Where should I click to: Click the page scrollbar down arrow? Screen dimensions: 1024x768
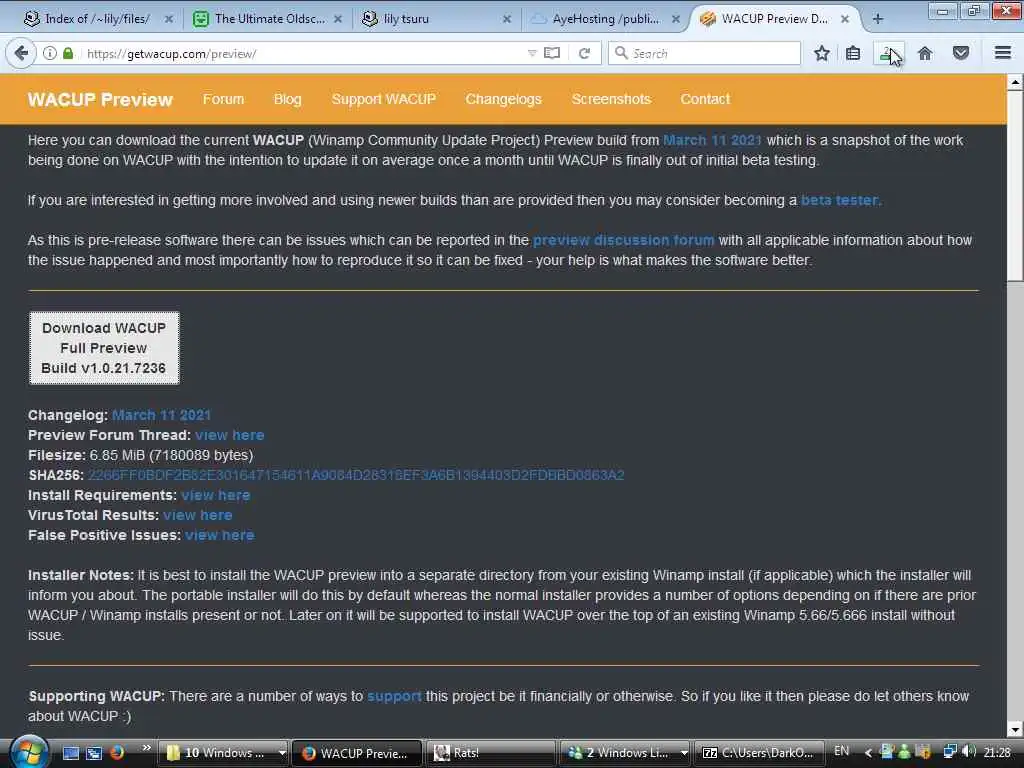point(1015,729)
